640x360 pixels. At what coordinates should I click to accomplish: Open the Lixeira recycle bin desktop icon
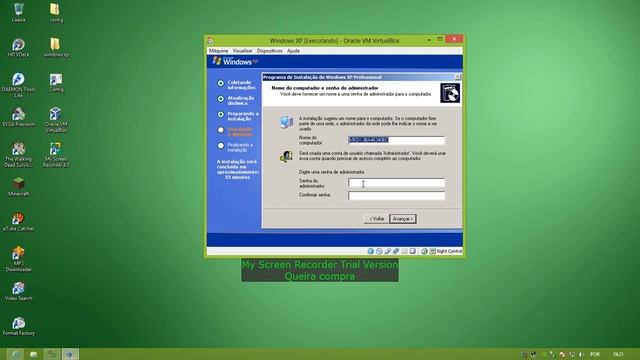pyautogui.click(x=18, y=12)
